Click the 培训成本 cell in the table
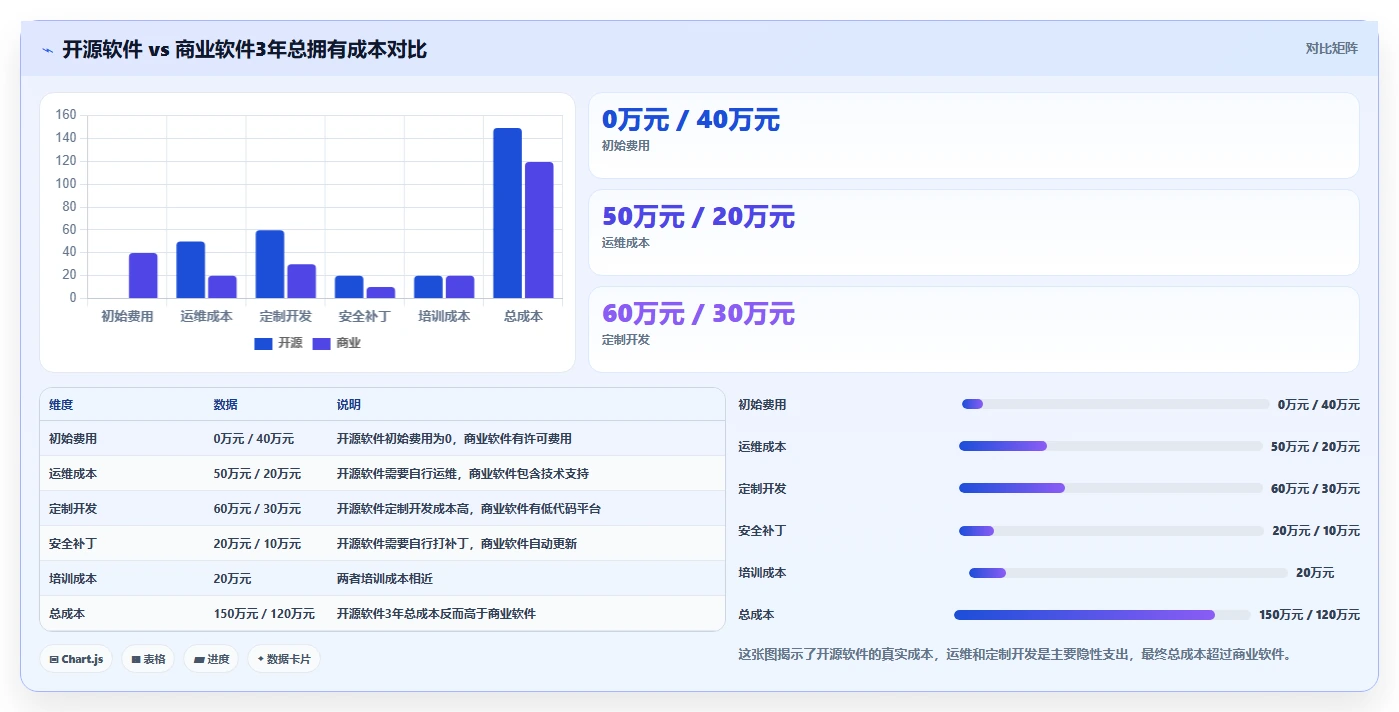The height and width of the screenshot is (712, 1399). pos(73,579)
